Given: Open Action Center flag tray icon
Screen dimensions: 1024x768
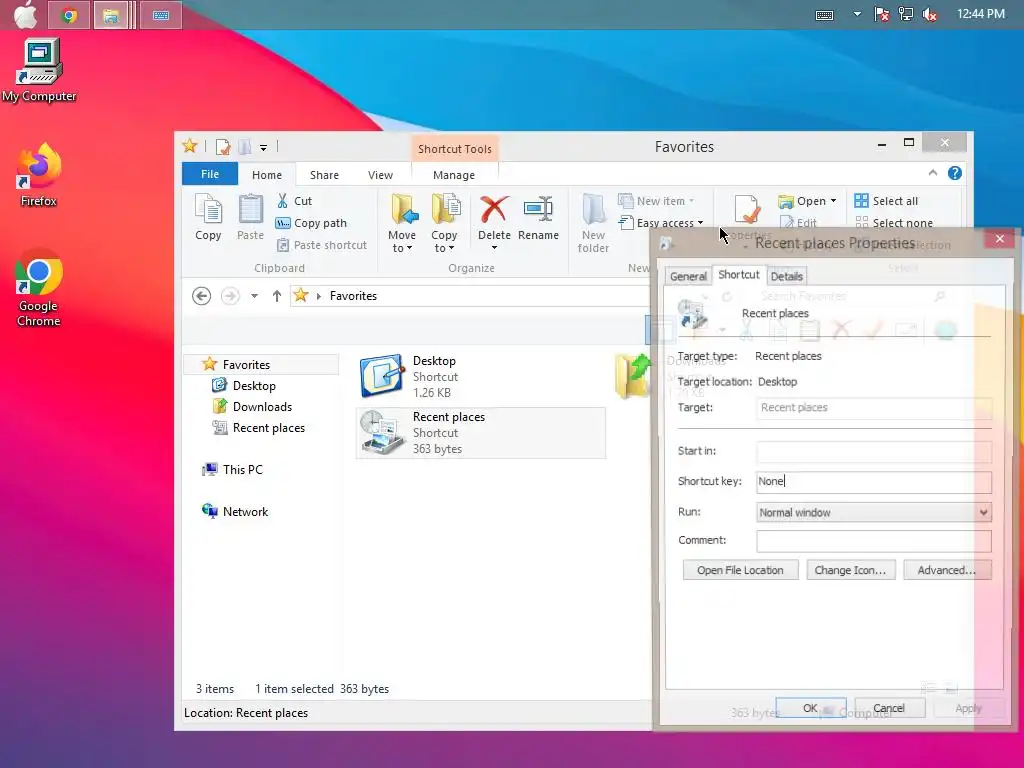Looking at the screenshot, I should (882, 14).
